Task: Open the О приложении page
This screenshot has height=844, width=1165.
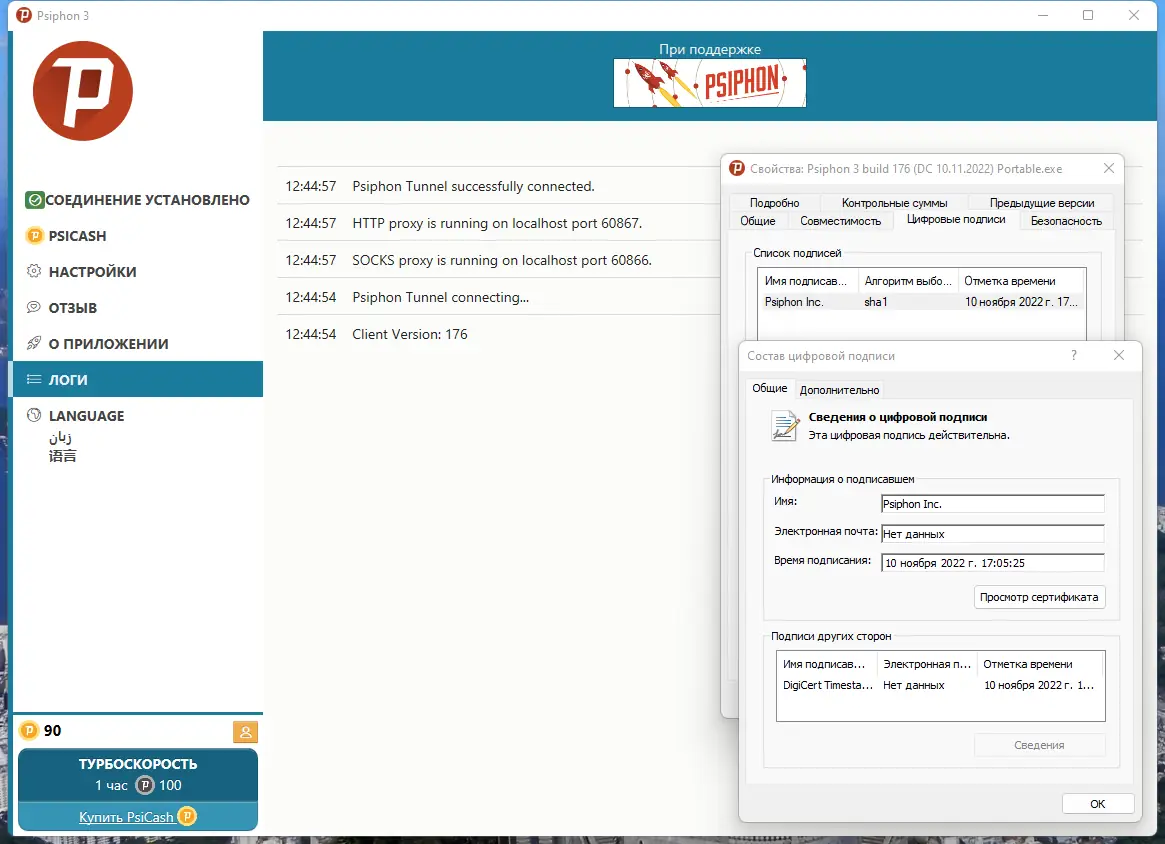Action: [x=138, y=343]
